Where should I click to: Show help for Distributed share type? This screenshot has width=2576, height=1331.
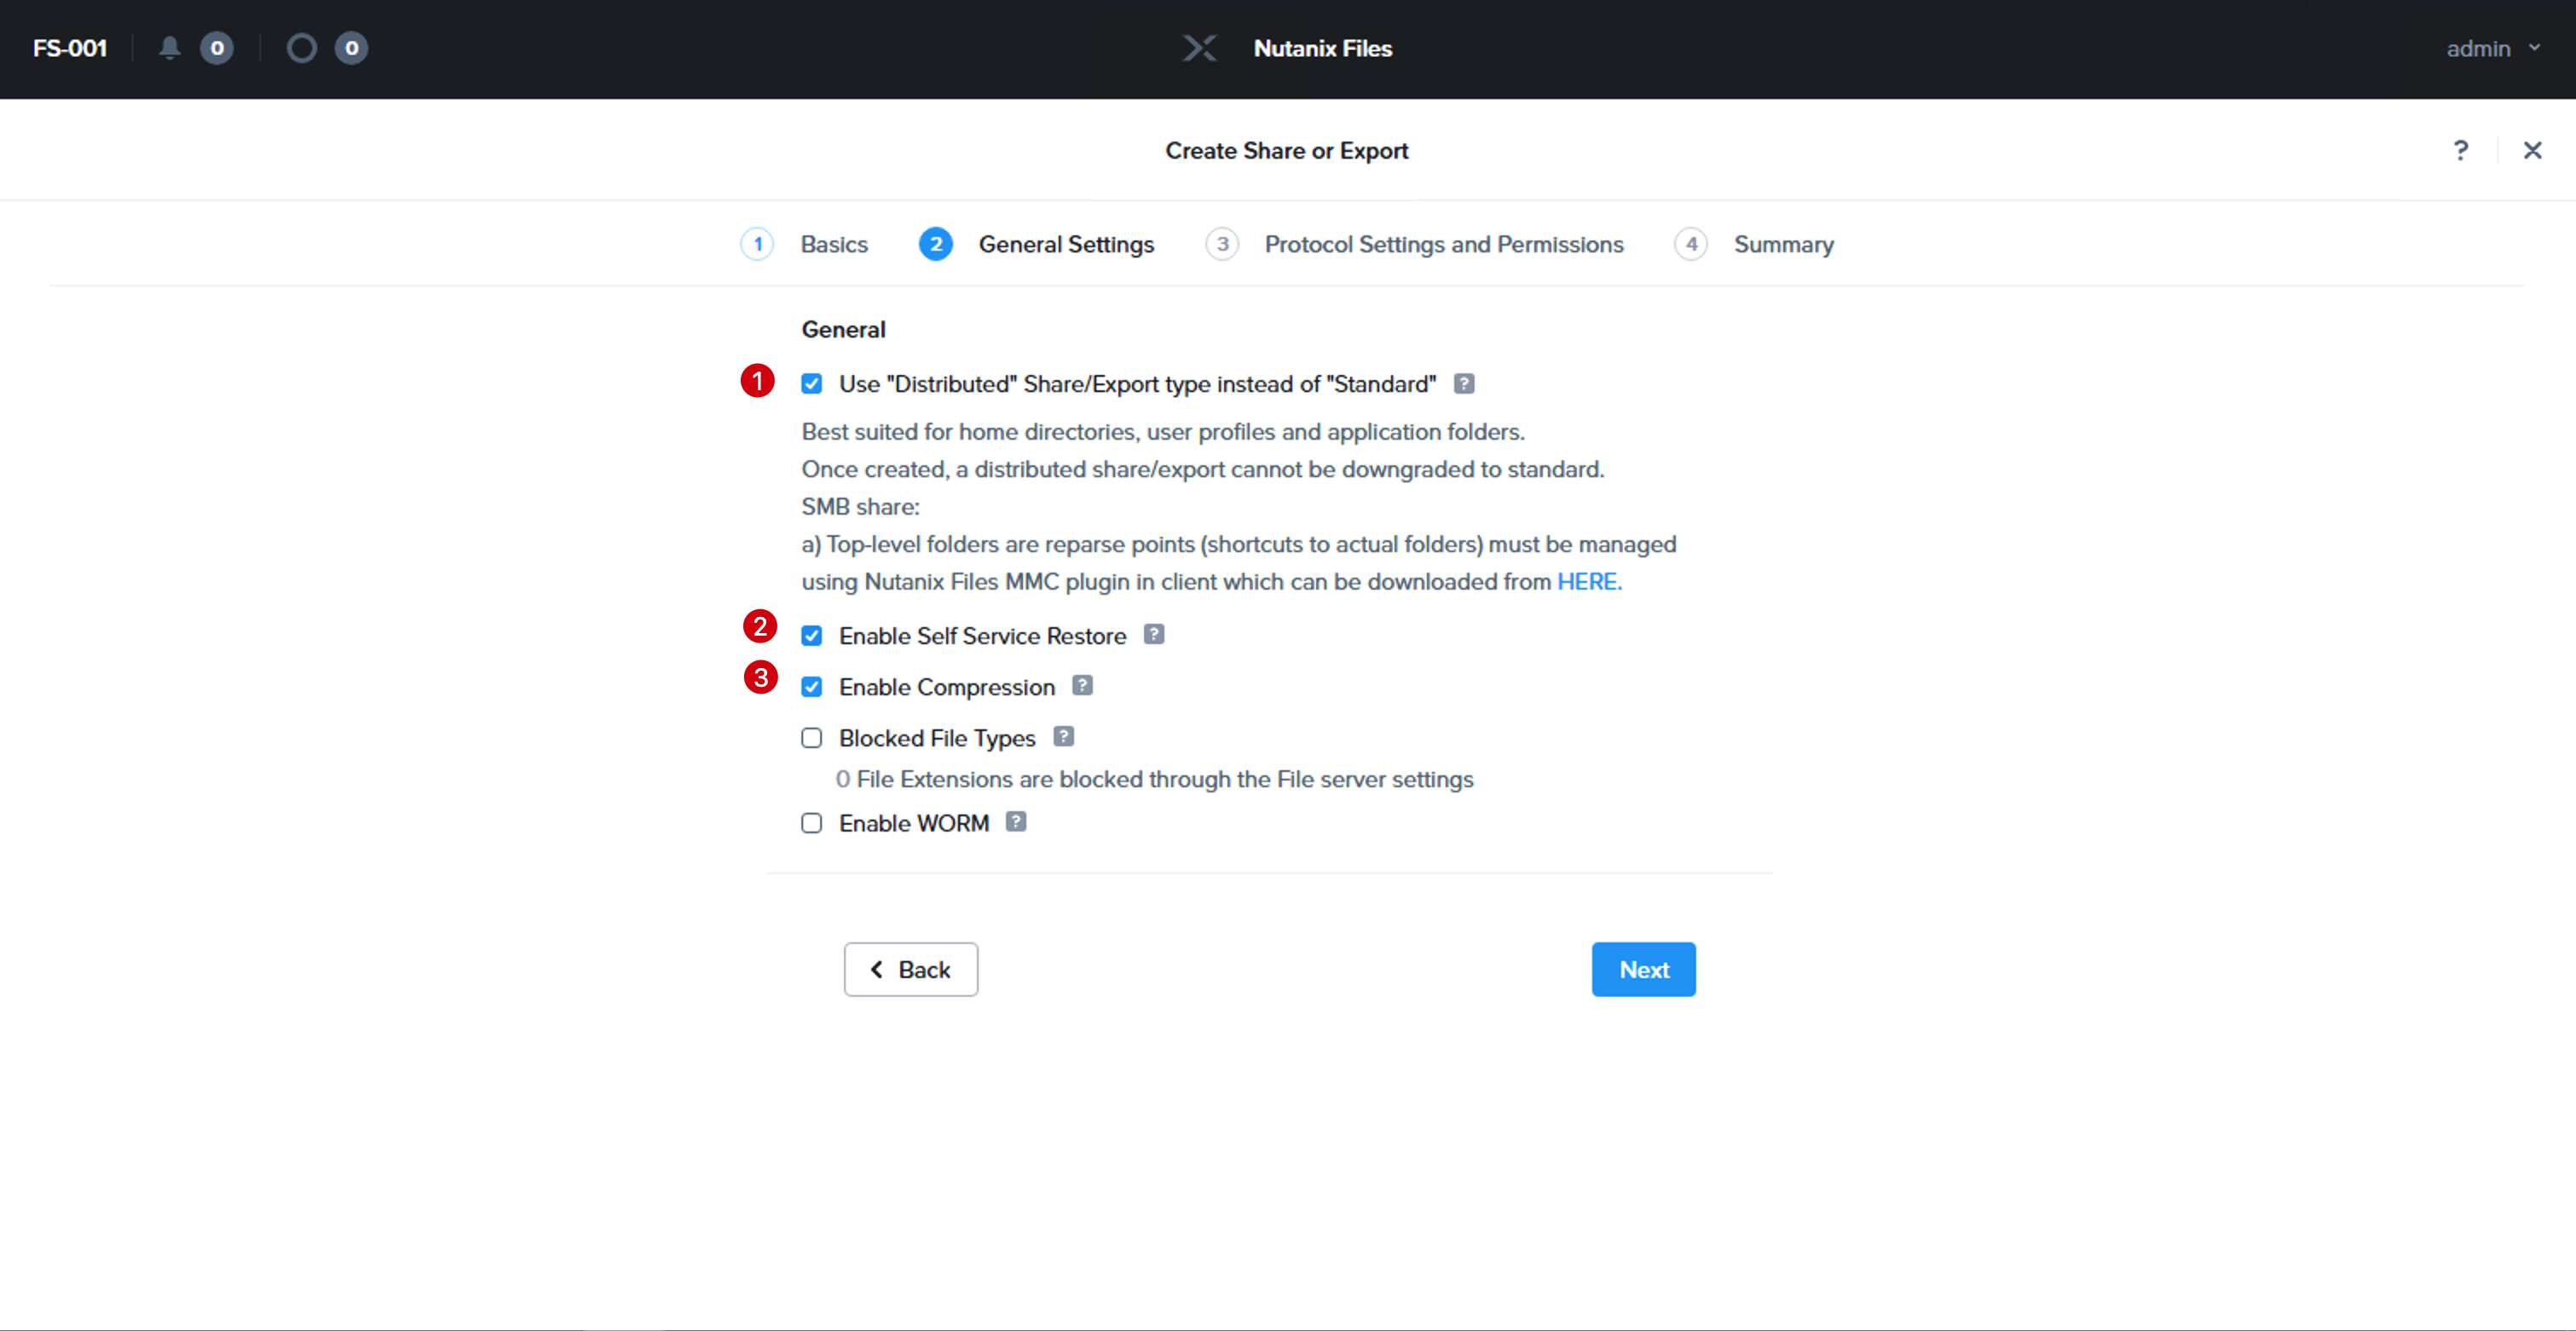pos(1463,384)
